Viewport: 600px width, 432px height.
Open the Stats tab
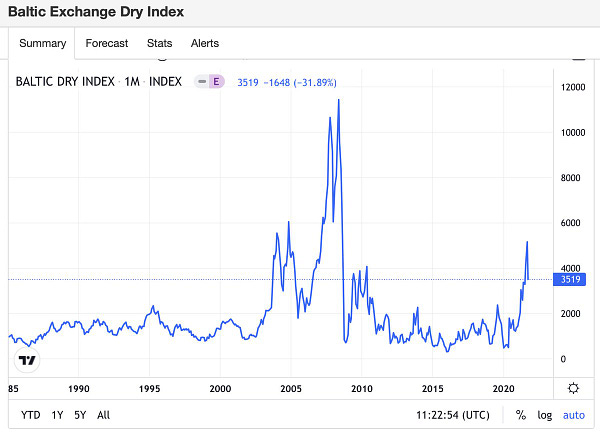(x=160, y=43)
